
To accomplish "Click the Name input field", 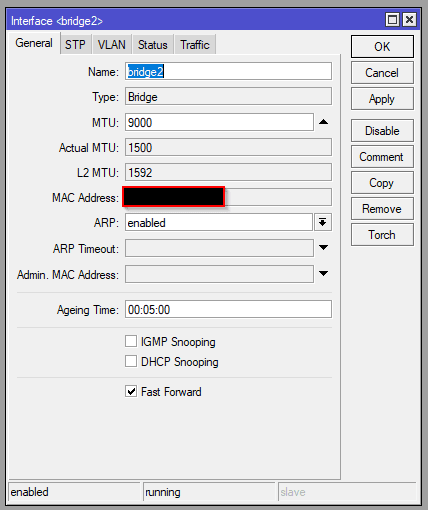I will pyautogui.click(x=228, y=71).
